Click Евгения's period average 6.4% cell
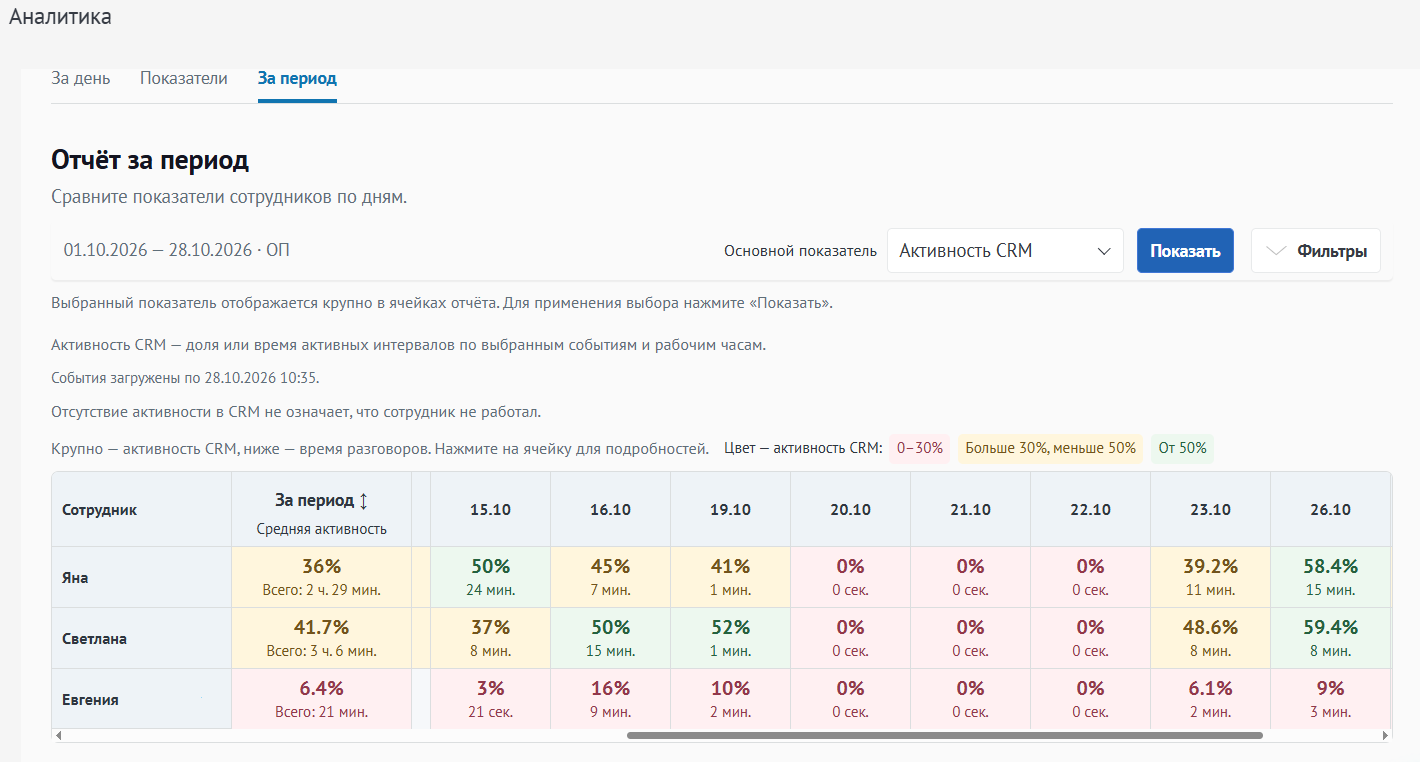 click(x=321, y=699)
